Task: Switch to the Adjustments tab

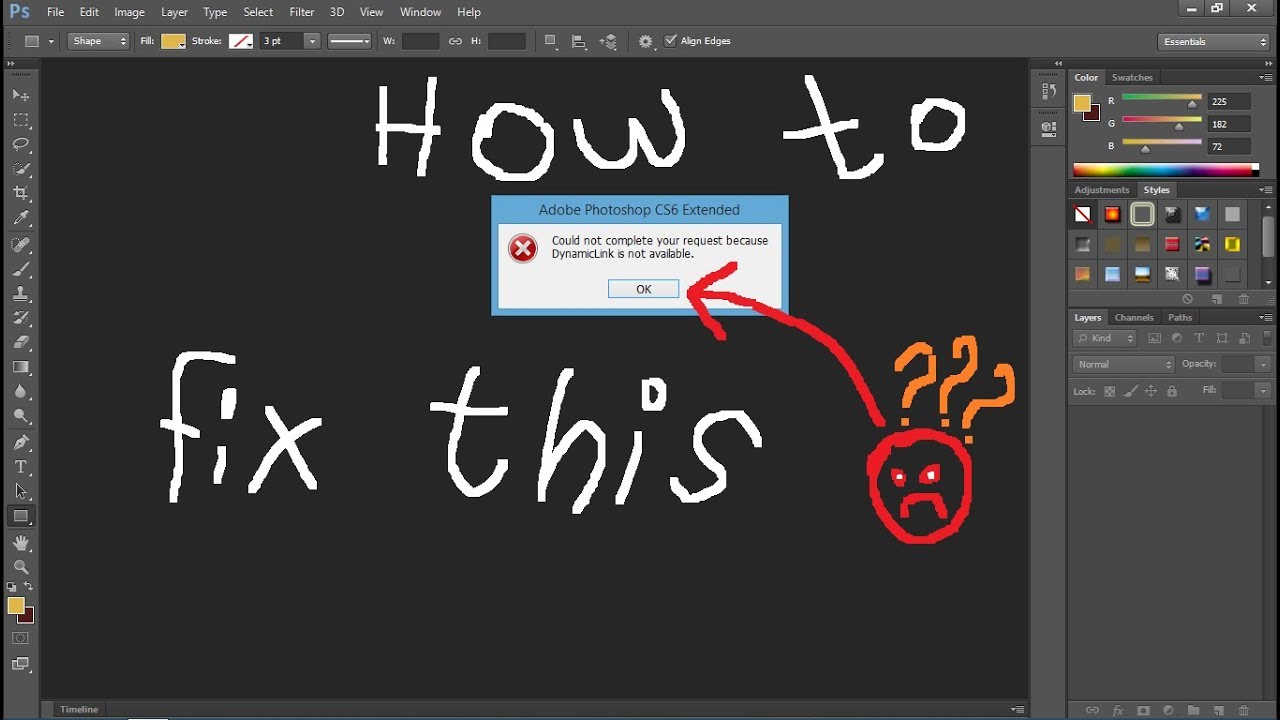Action: [x=1101, y=190]
